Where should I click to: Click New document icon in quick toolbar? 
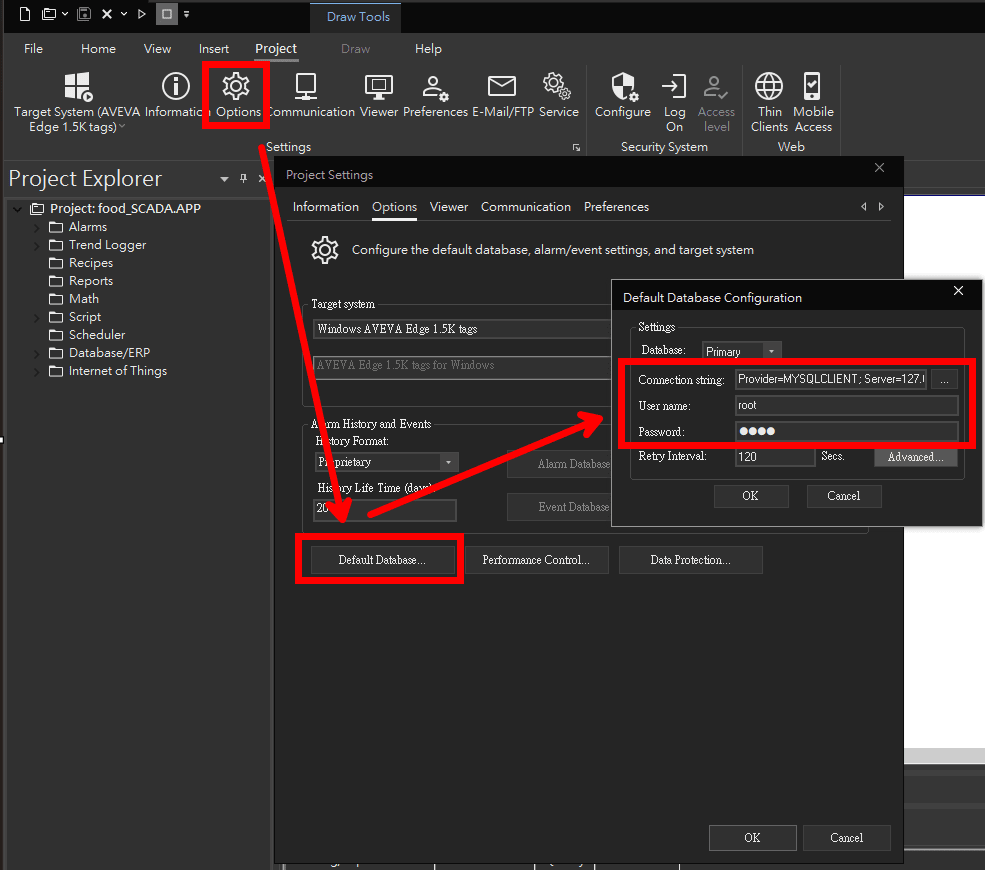tap(24, 14)
